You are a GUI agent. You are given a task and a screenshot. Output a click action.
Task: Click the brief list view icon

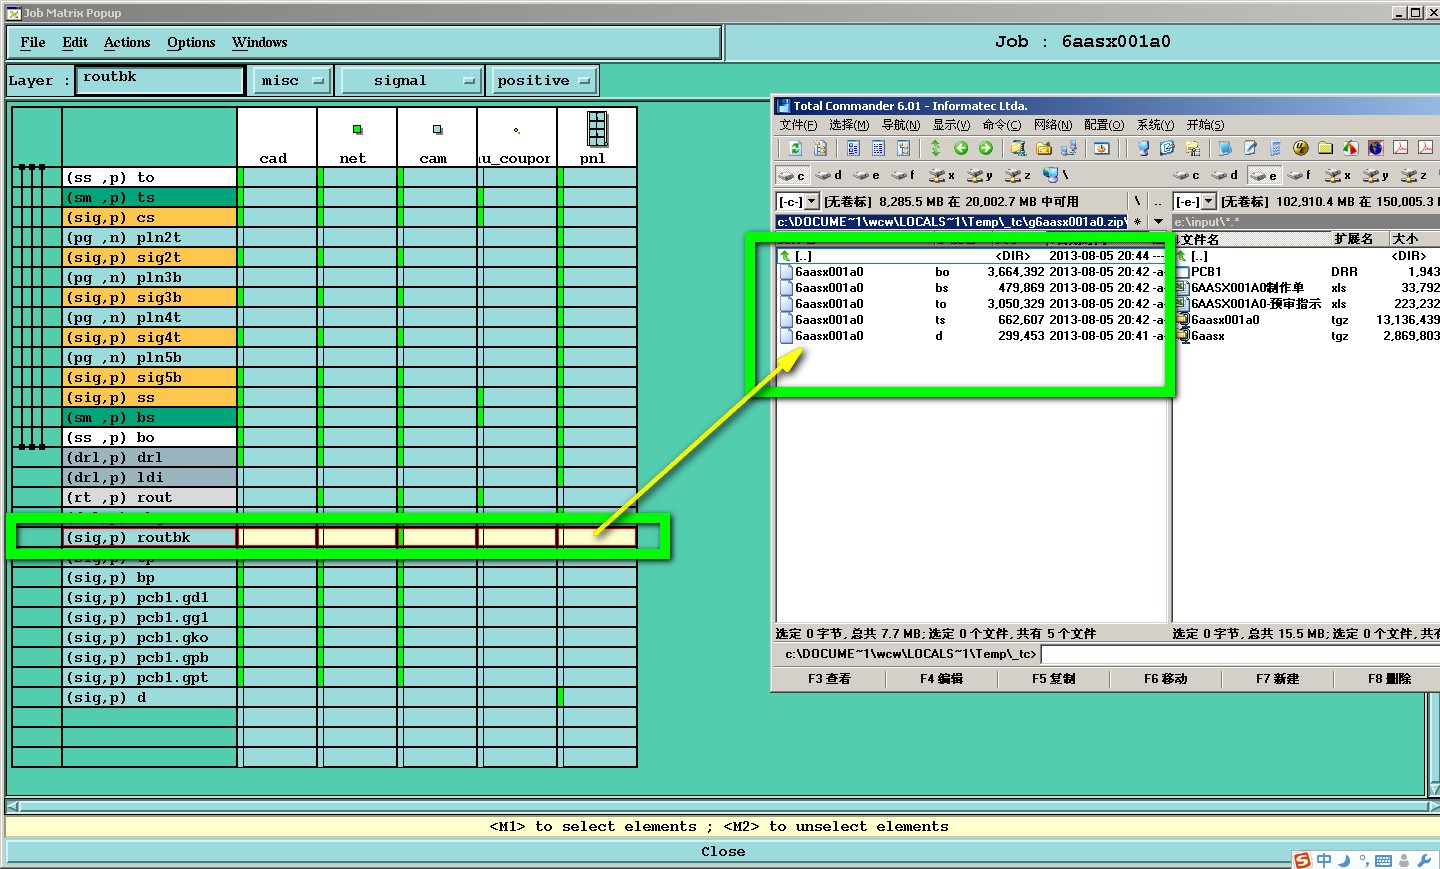pyautogui.click(x=853, y=148)
